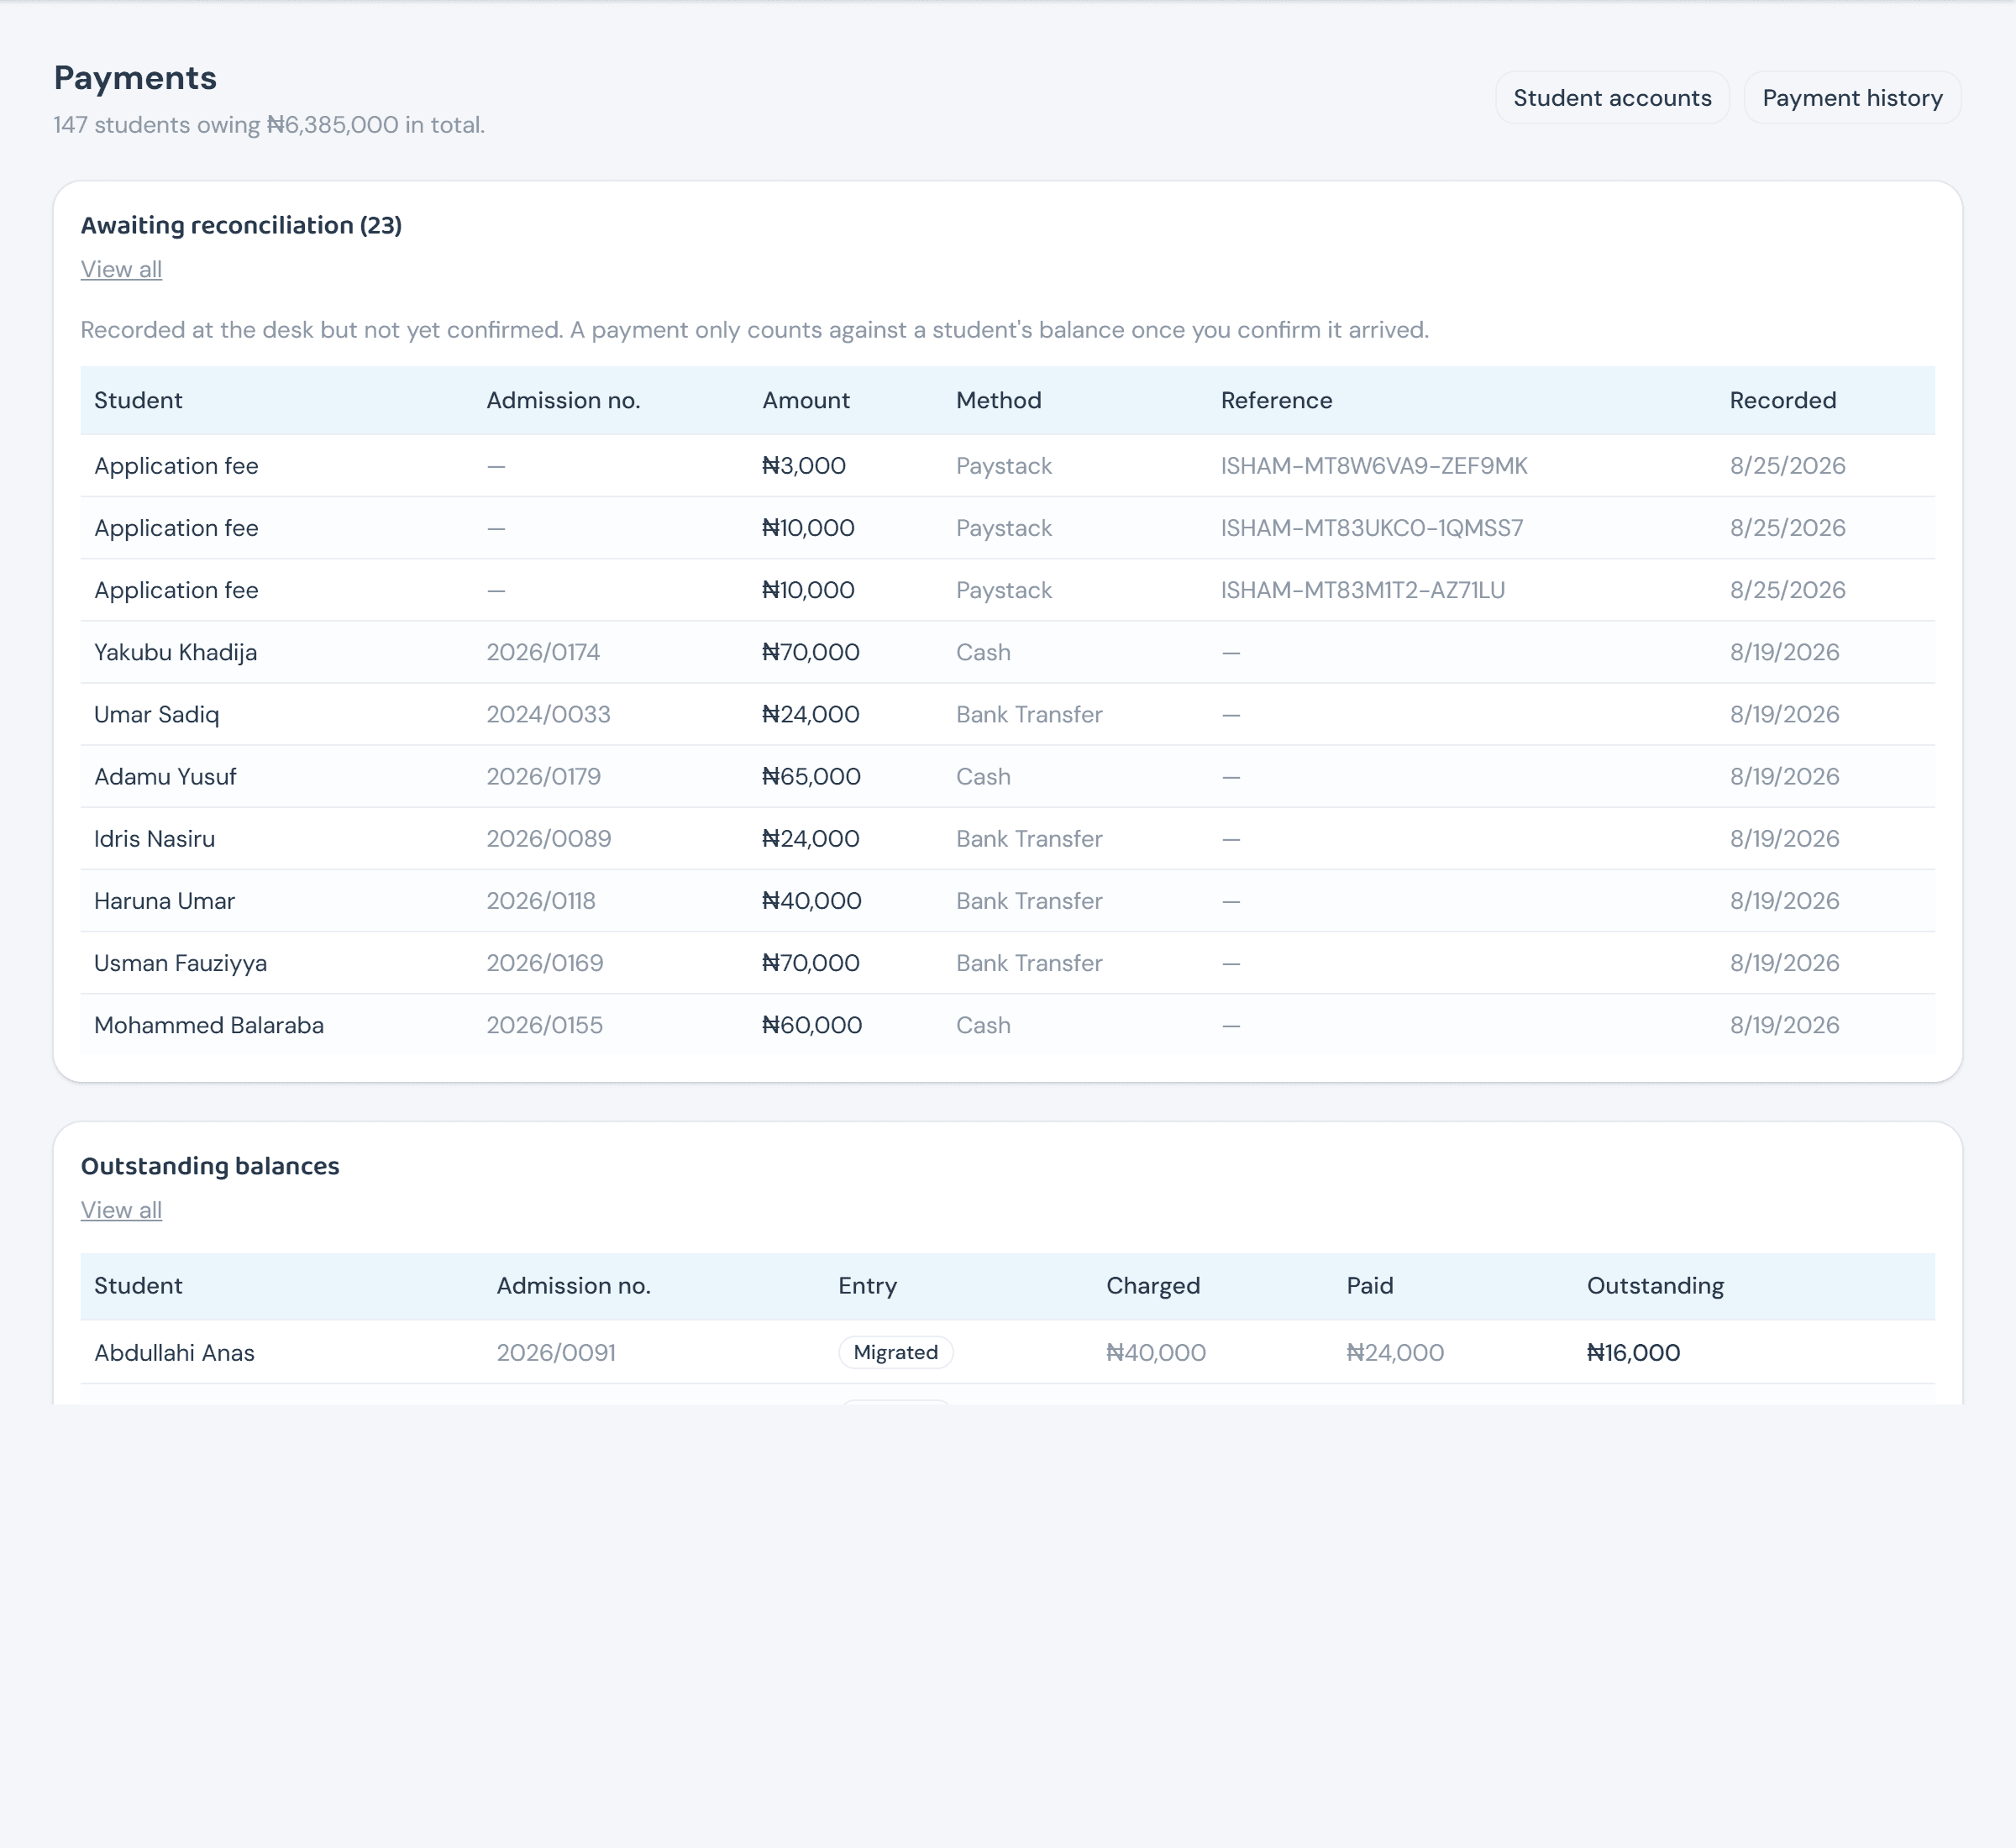The width and height of the screenshot is (2016, 1848).
Task: Select reference ISHAM-MT8W6VA9-ZEF9MK
Action: [x=1374, y=466]
